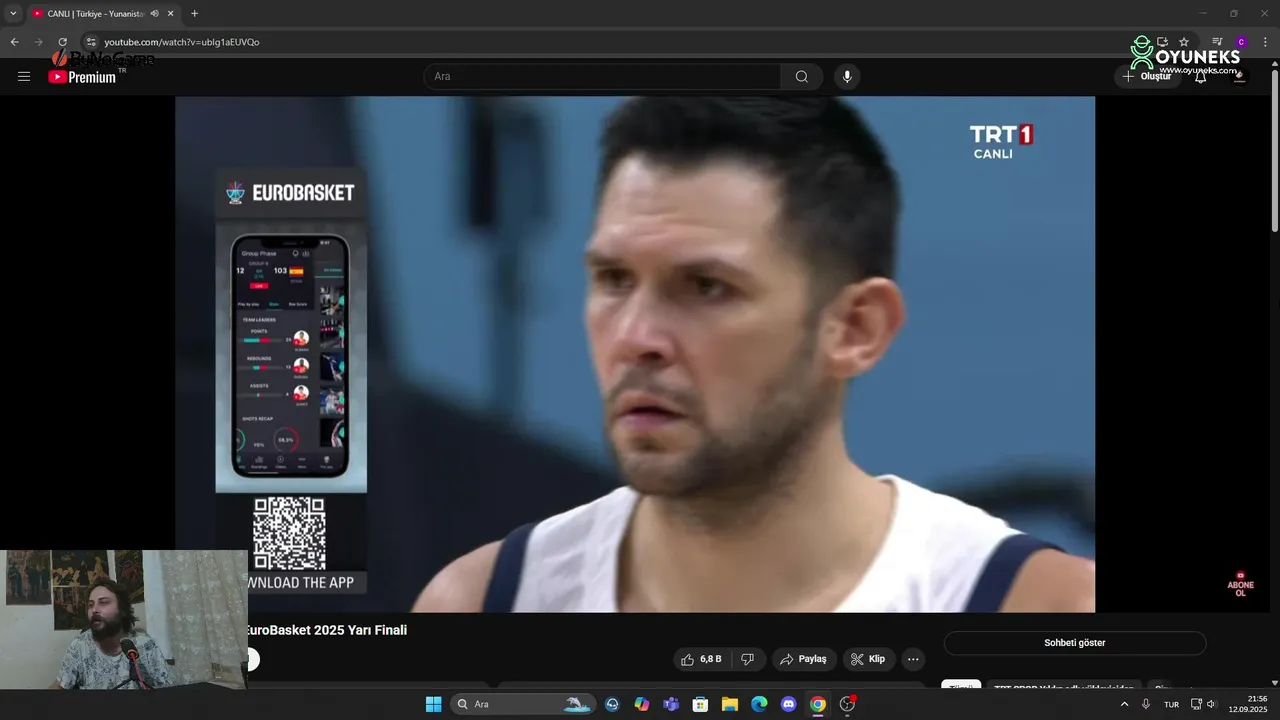Dislike the video with thumbs down
The width and height of the screenshot is (1280, 720).
click(x=748, y=659)
